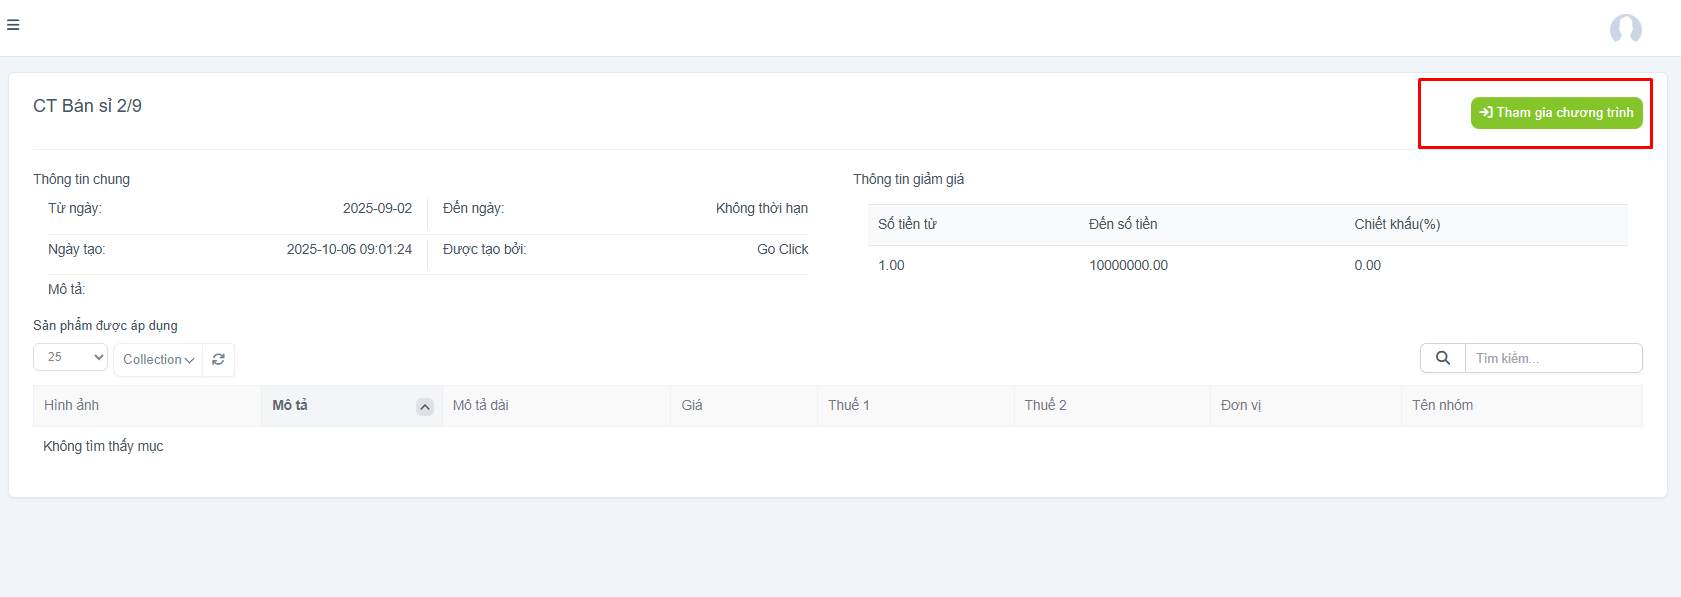Viewport: 1681px width, 597px height.
Task: Click the Thuế 1 column header
Action: (849, 405)
